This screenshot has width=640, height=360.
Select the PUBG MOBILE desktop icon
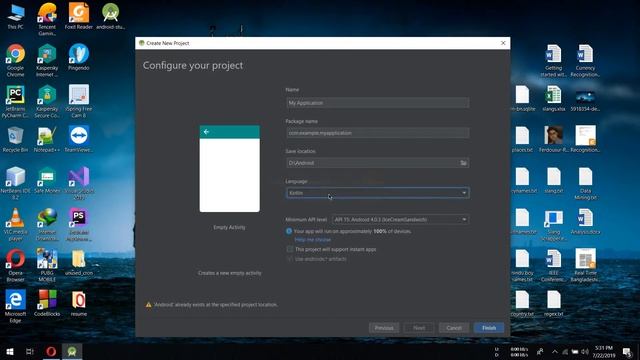(47, 266)
